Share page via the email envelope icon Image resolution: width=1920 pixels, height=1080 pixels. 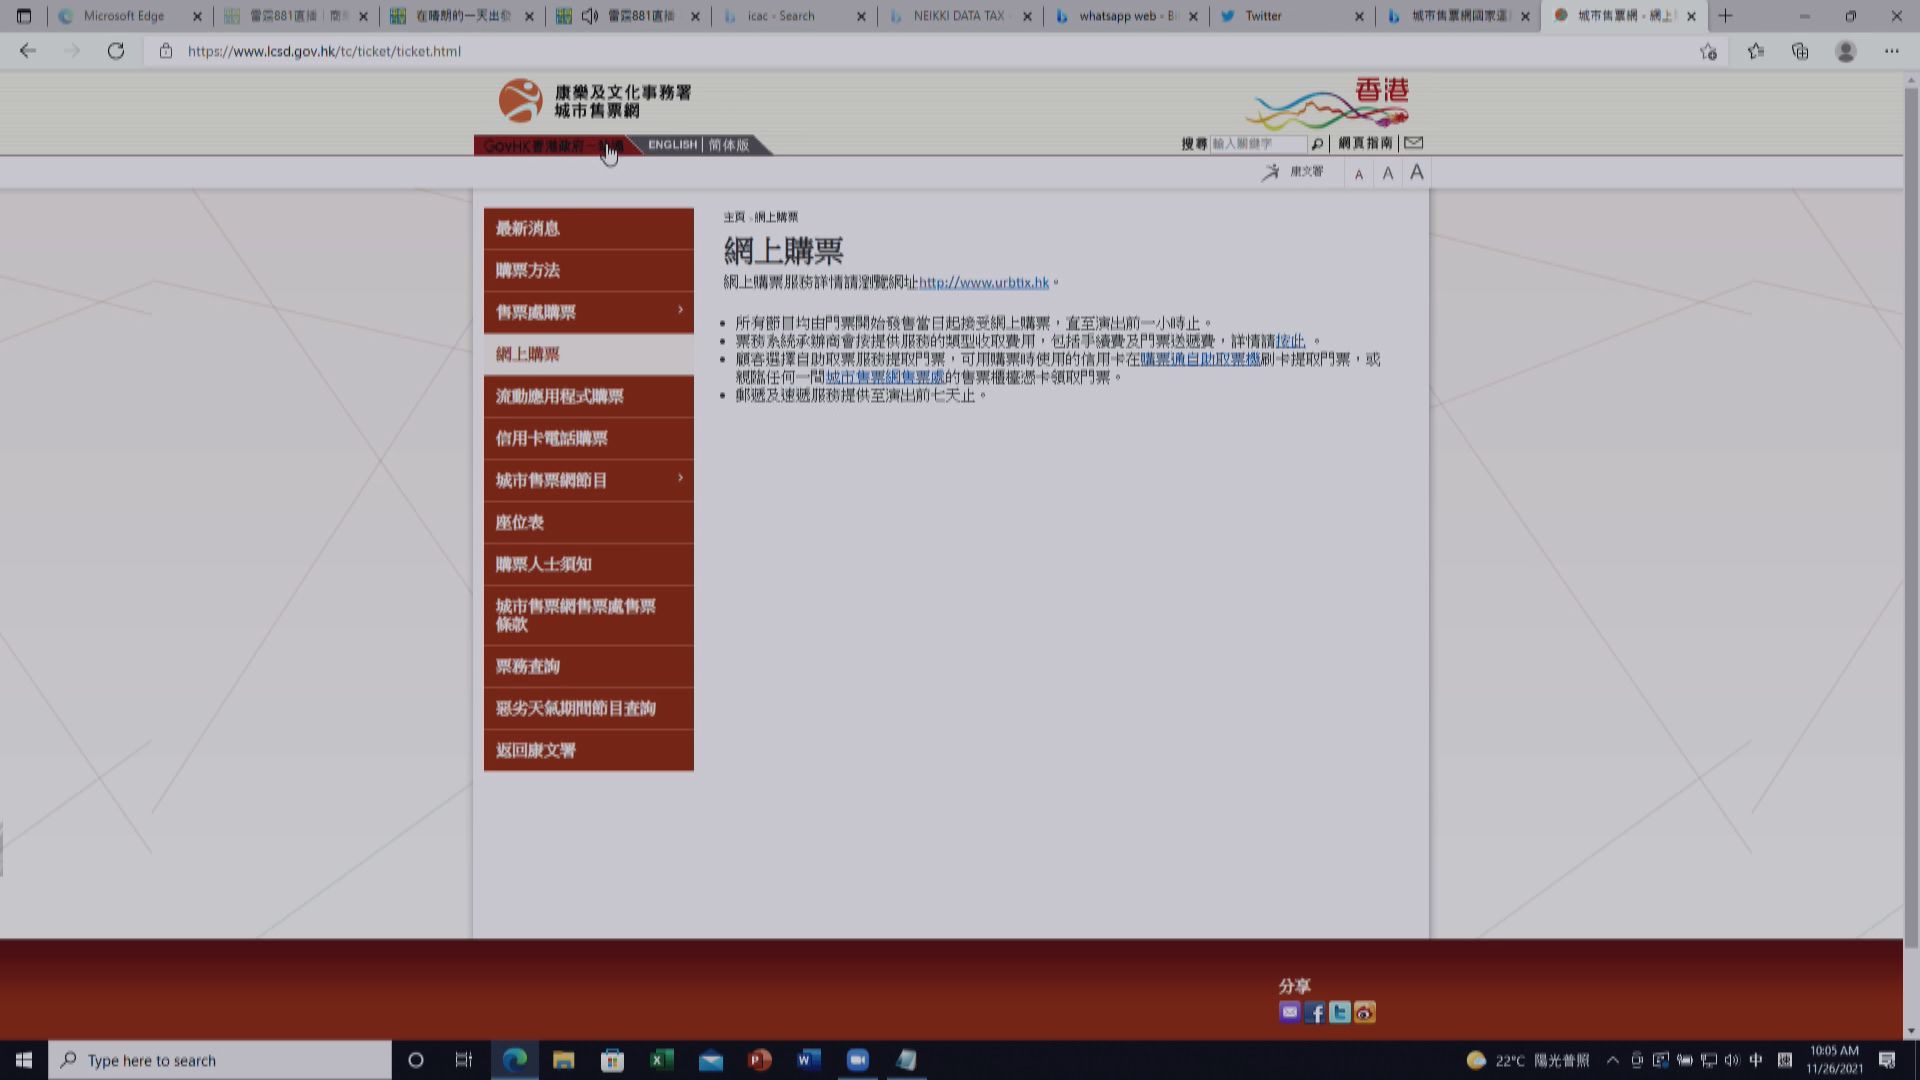point(1289,1012)
